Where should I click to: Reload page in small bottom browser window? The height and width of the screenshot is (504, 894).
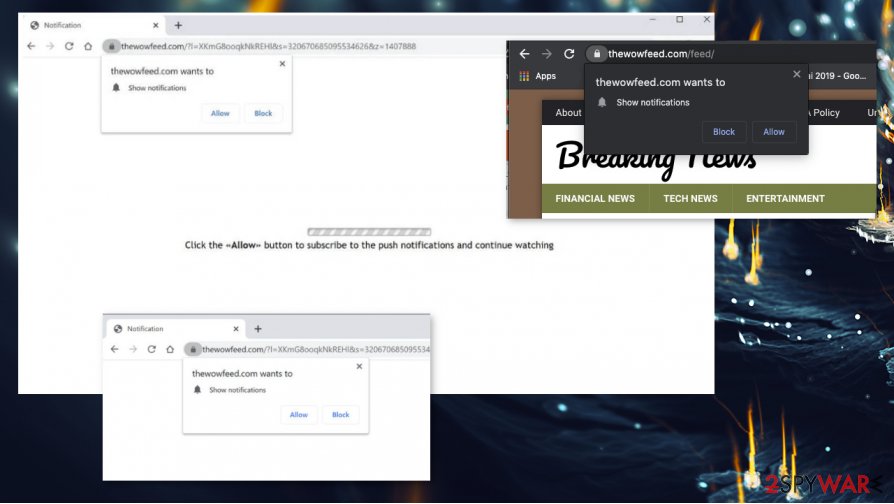coord(152,349)
